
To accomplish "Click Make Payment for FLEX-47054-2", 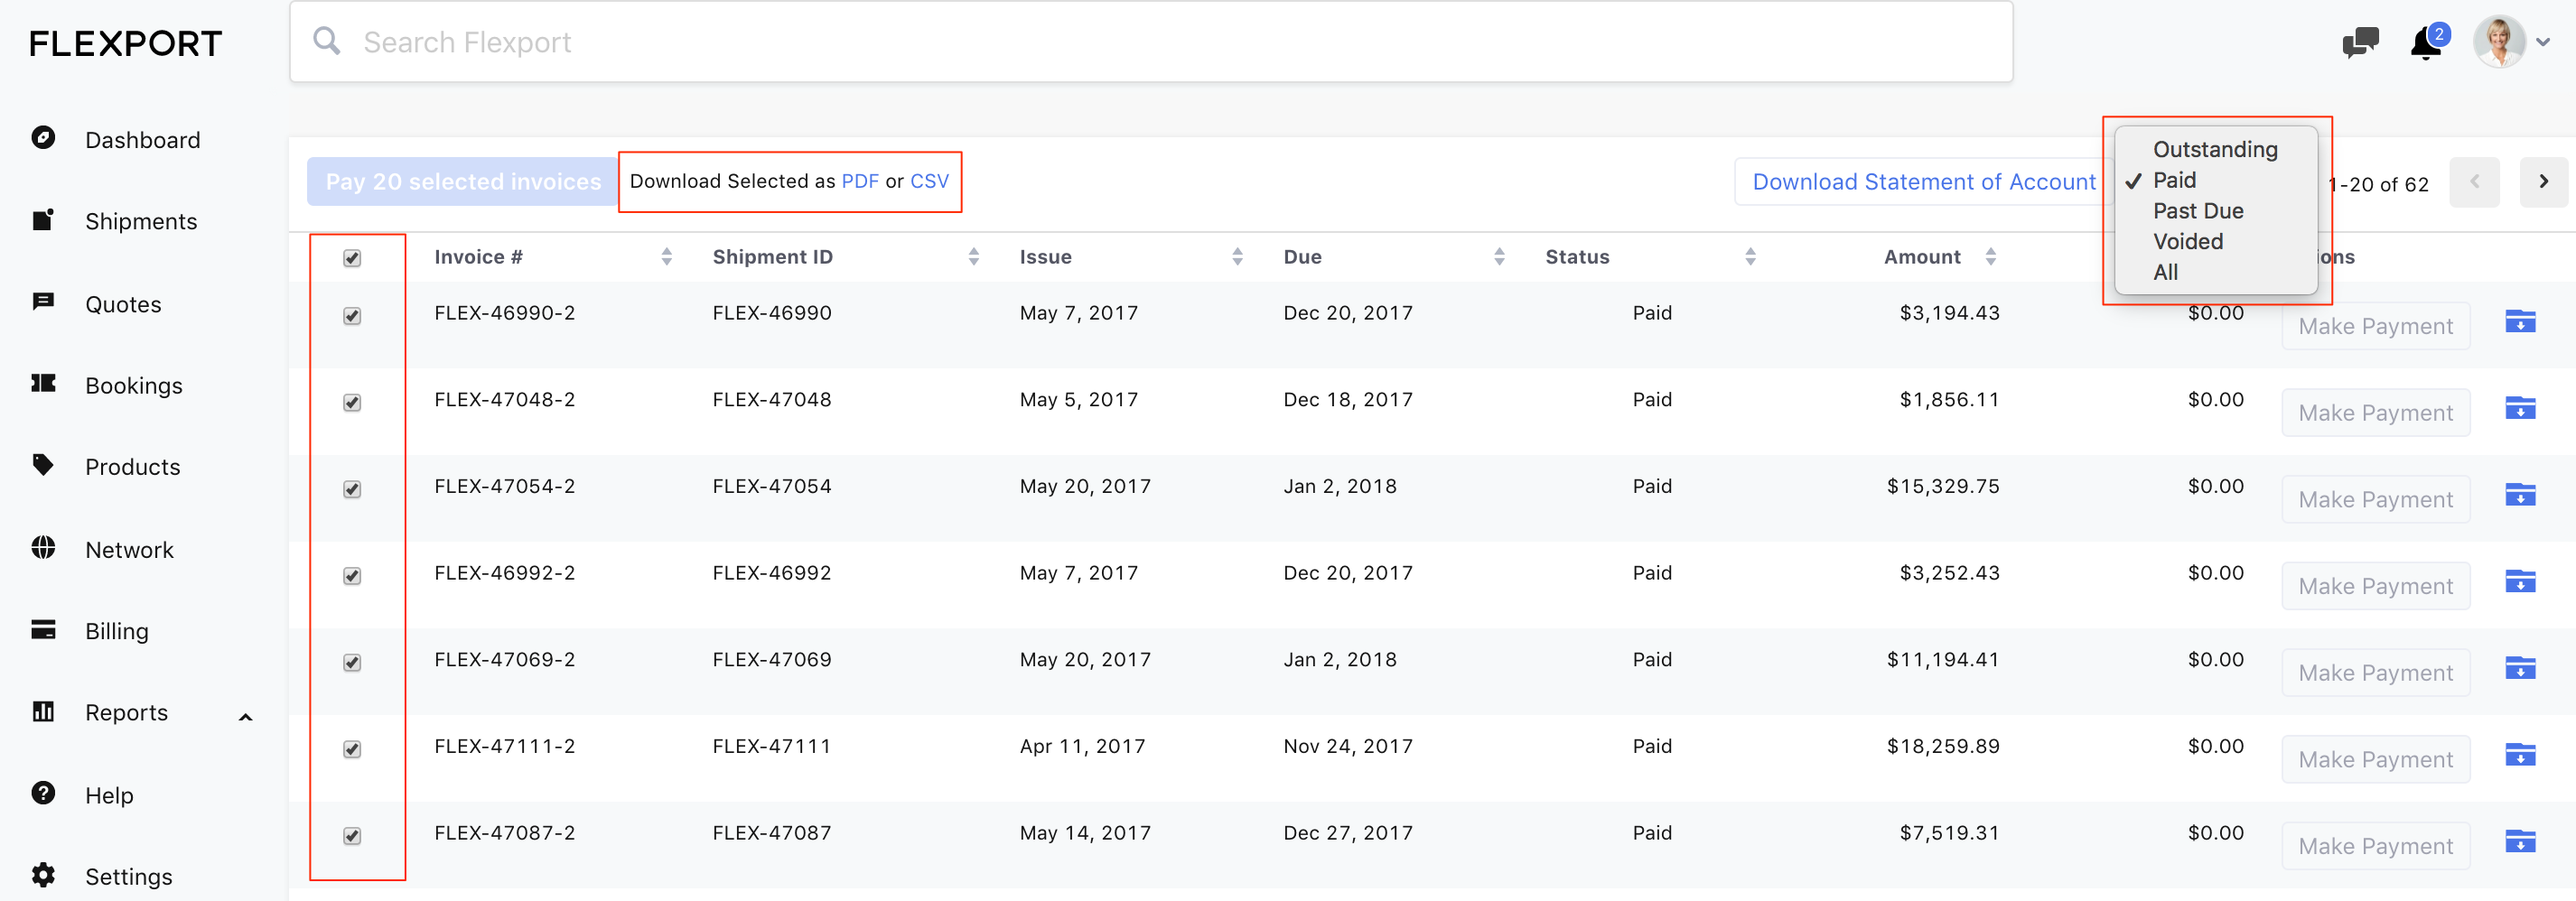I will click(2375, 500).
